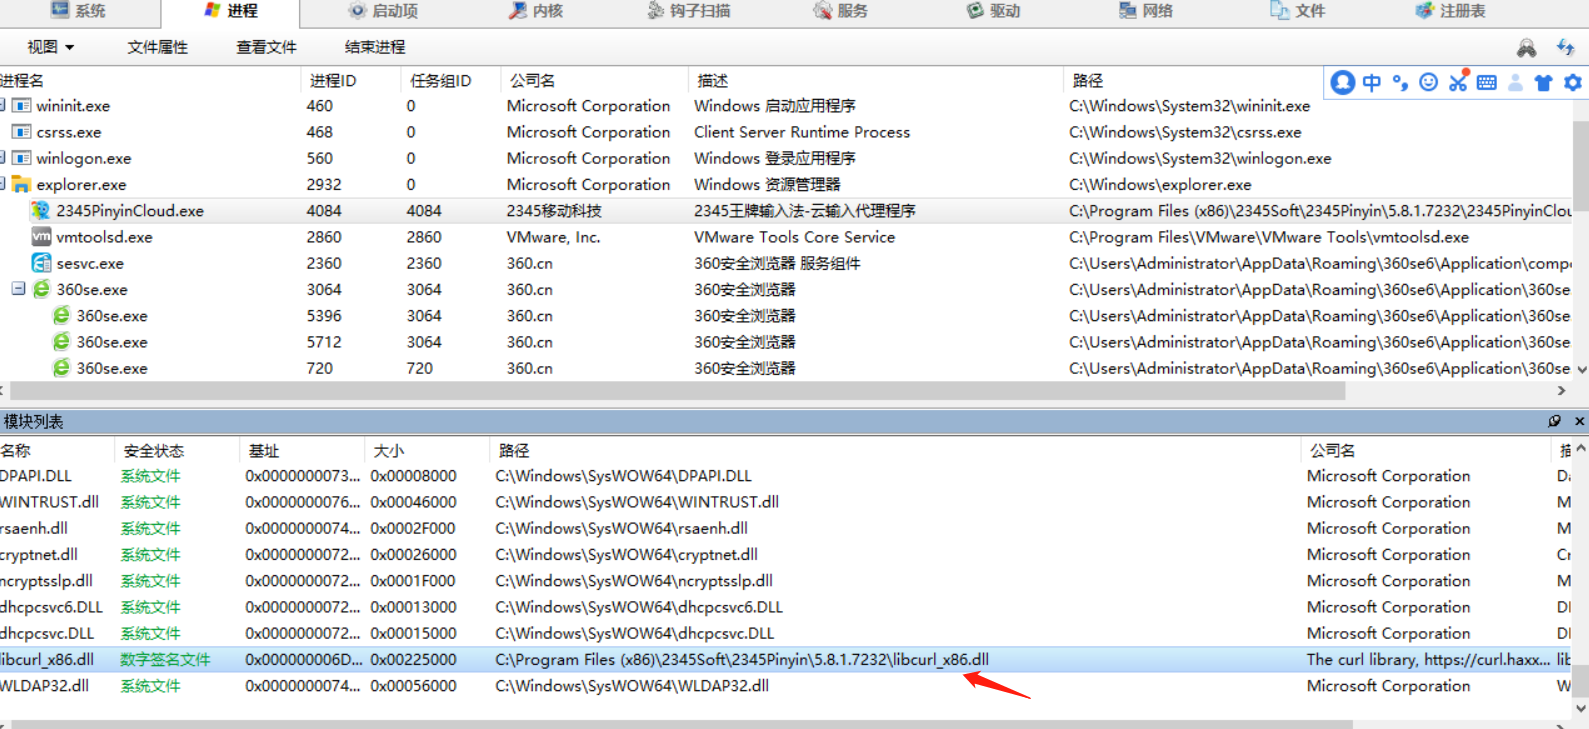Screen dimensions: 1589x729
Task: Click the IME user avatar icon
Action: 1343,82
